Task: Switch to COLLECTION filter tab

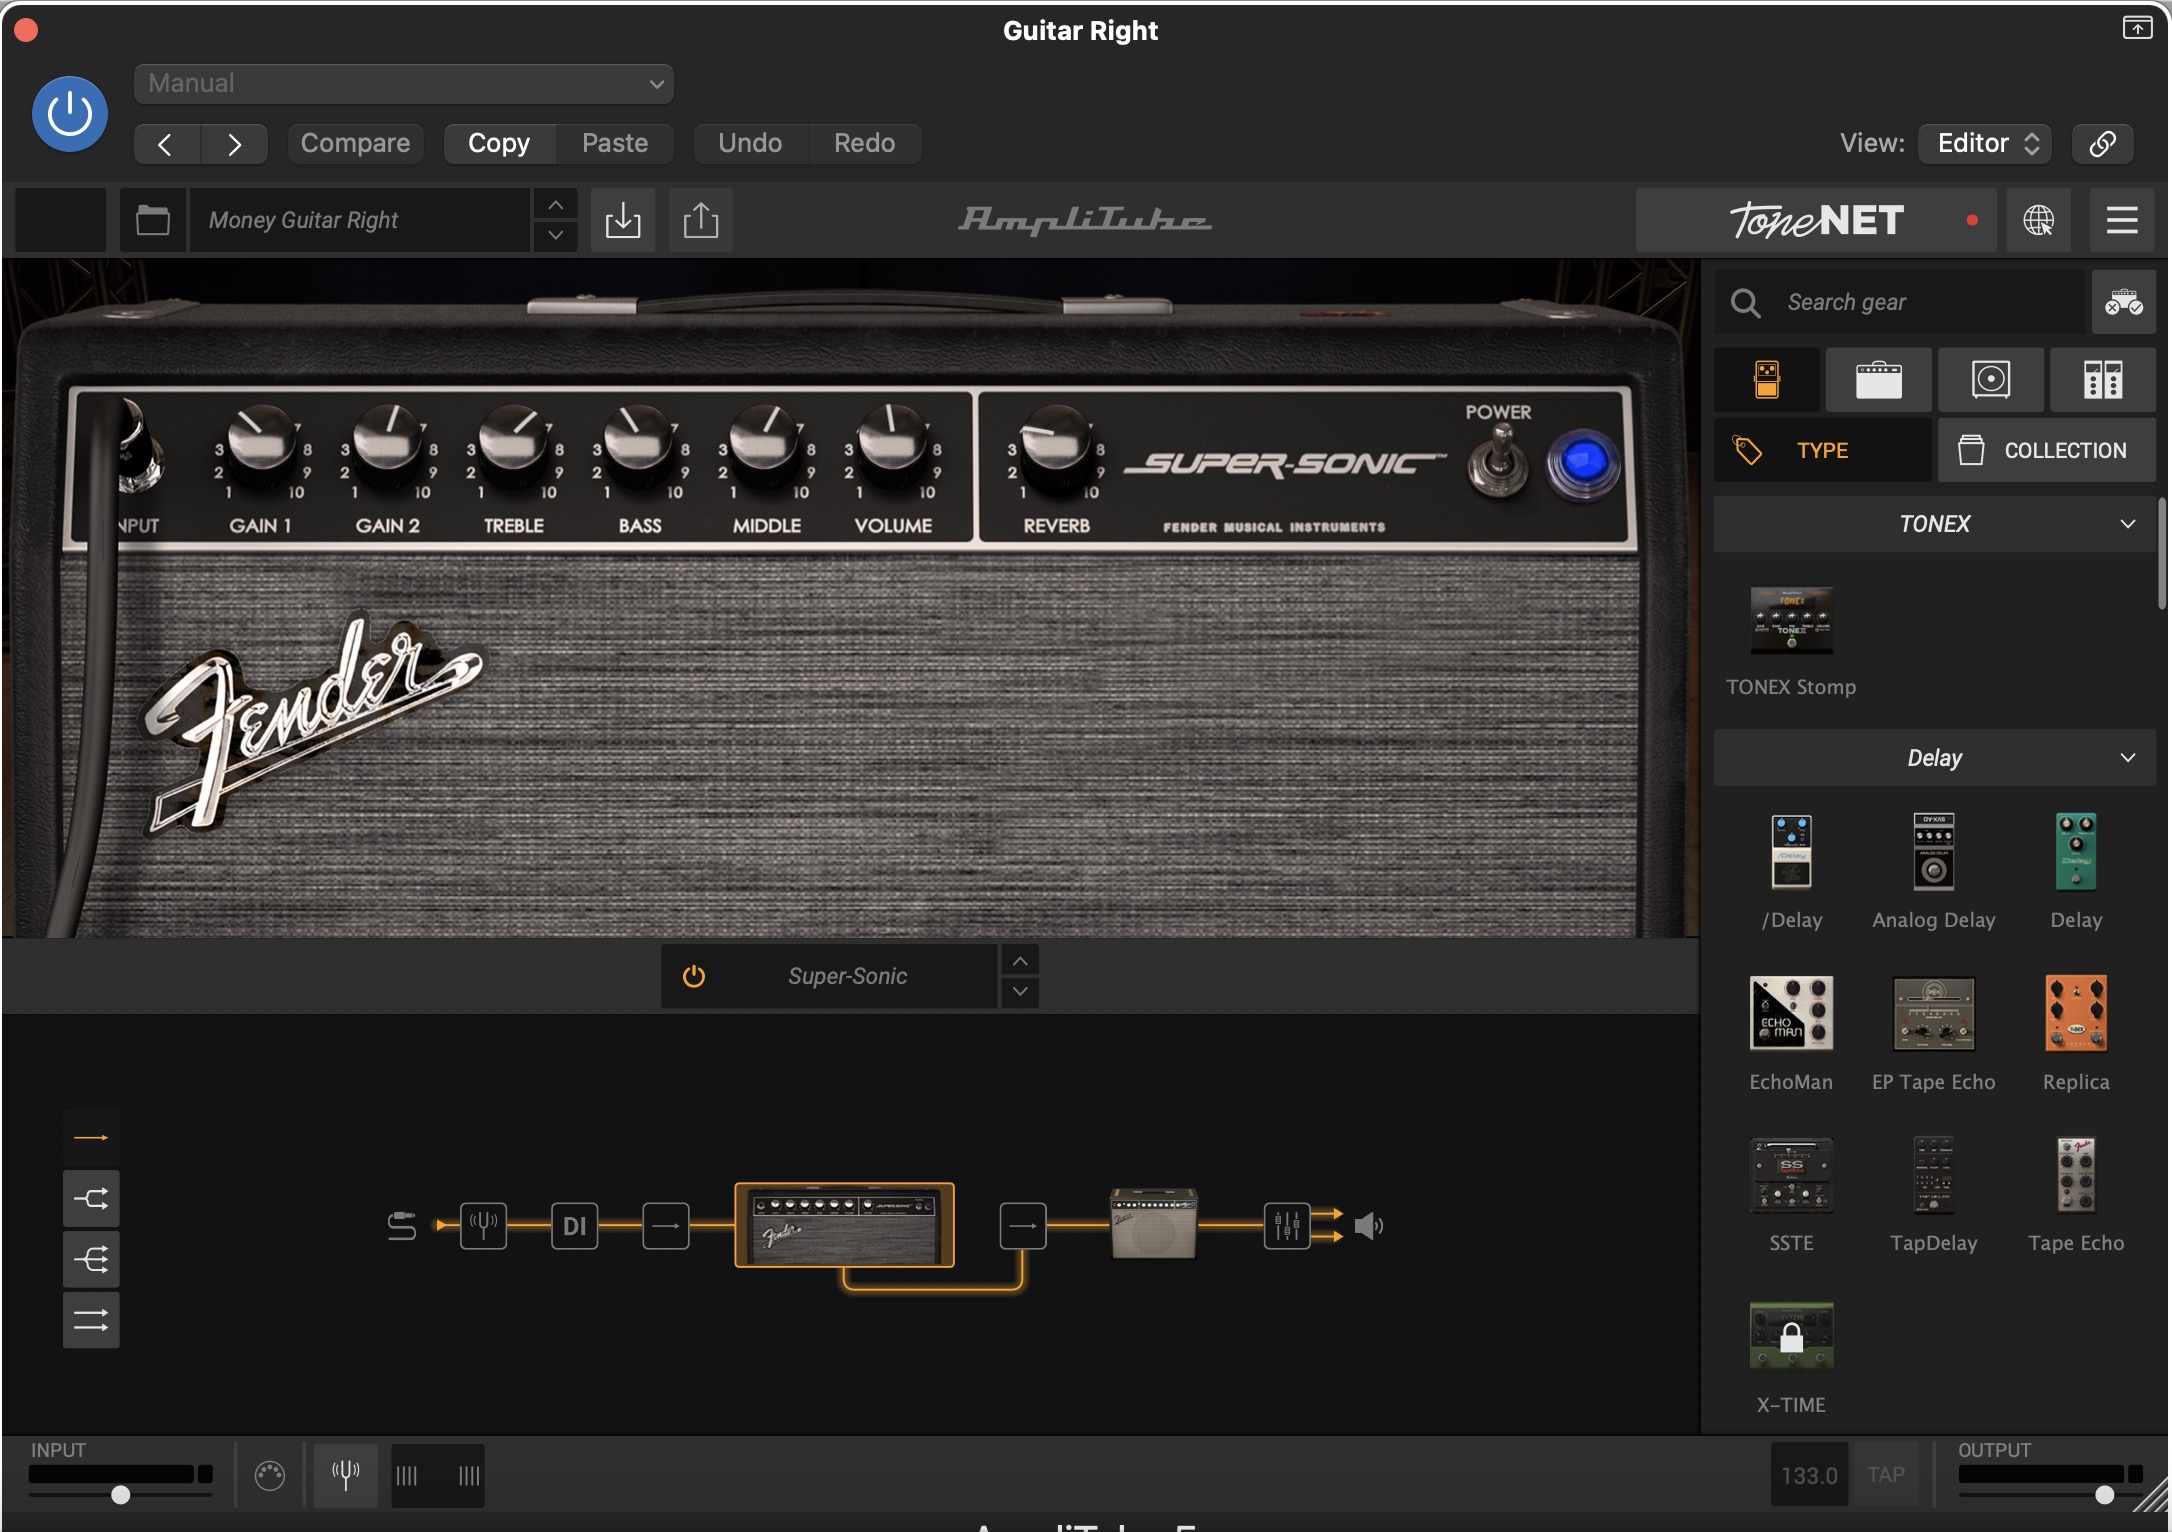Action: [x=2047, y=451]
